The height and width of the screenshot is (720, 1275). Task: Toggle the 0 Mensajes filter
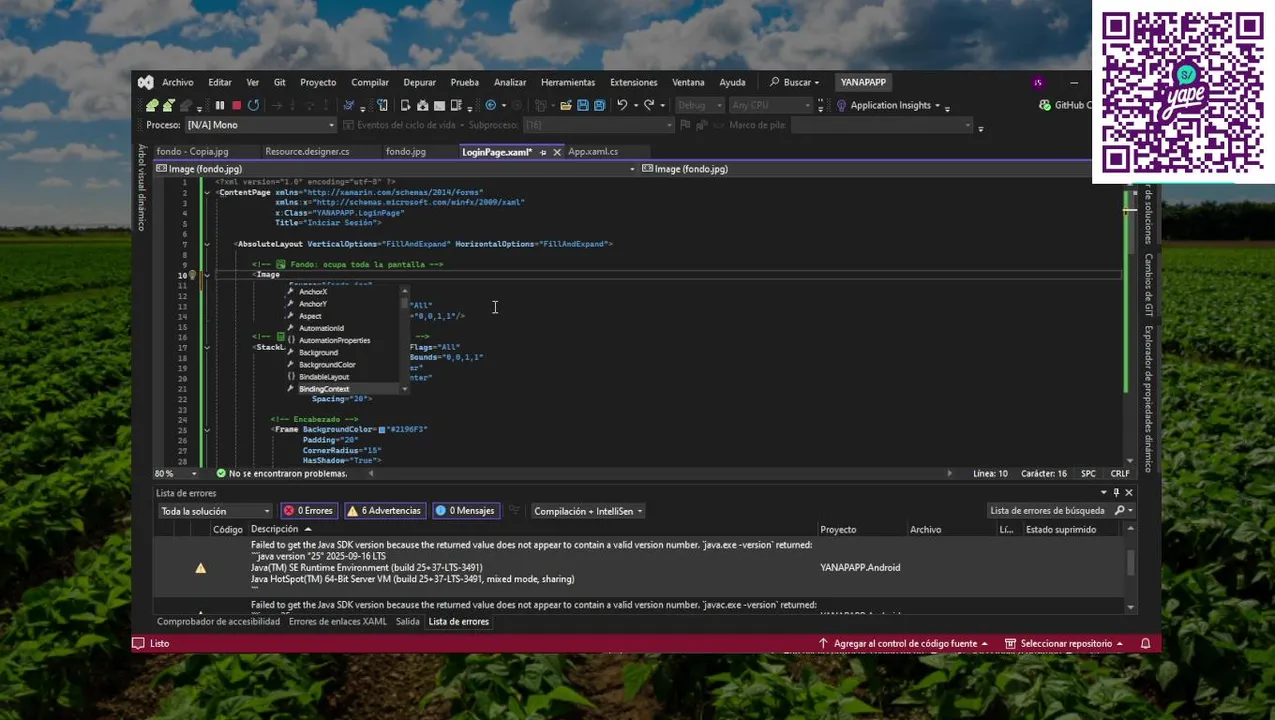(x=466, y=511)
